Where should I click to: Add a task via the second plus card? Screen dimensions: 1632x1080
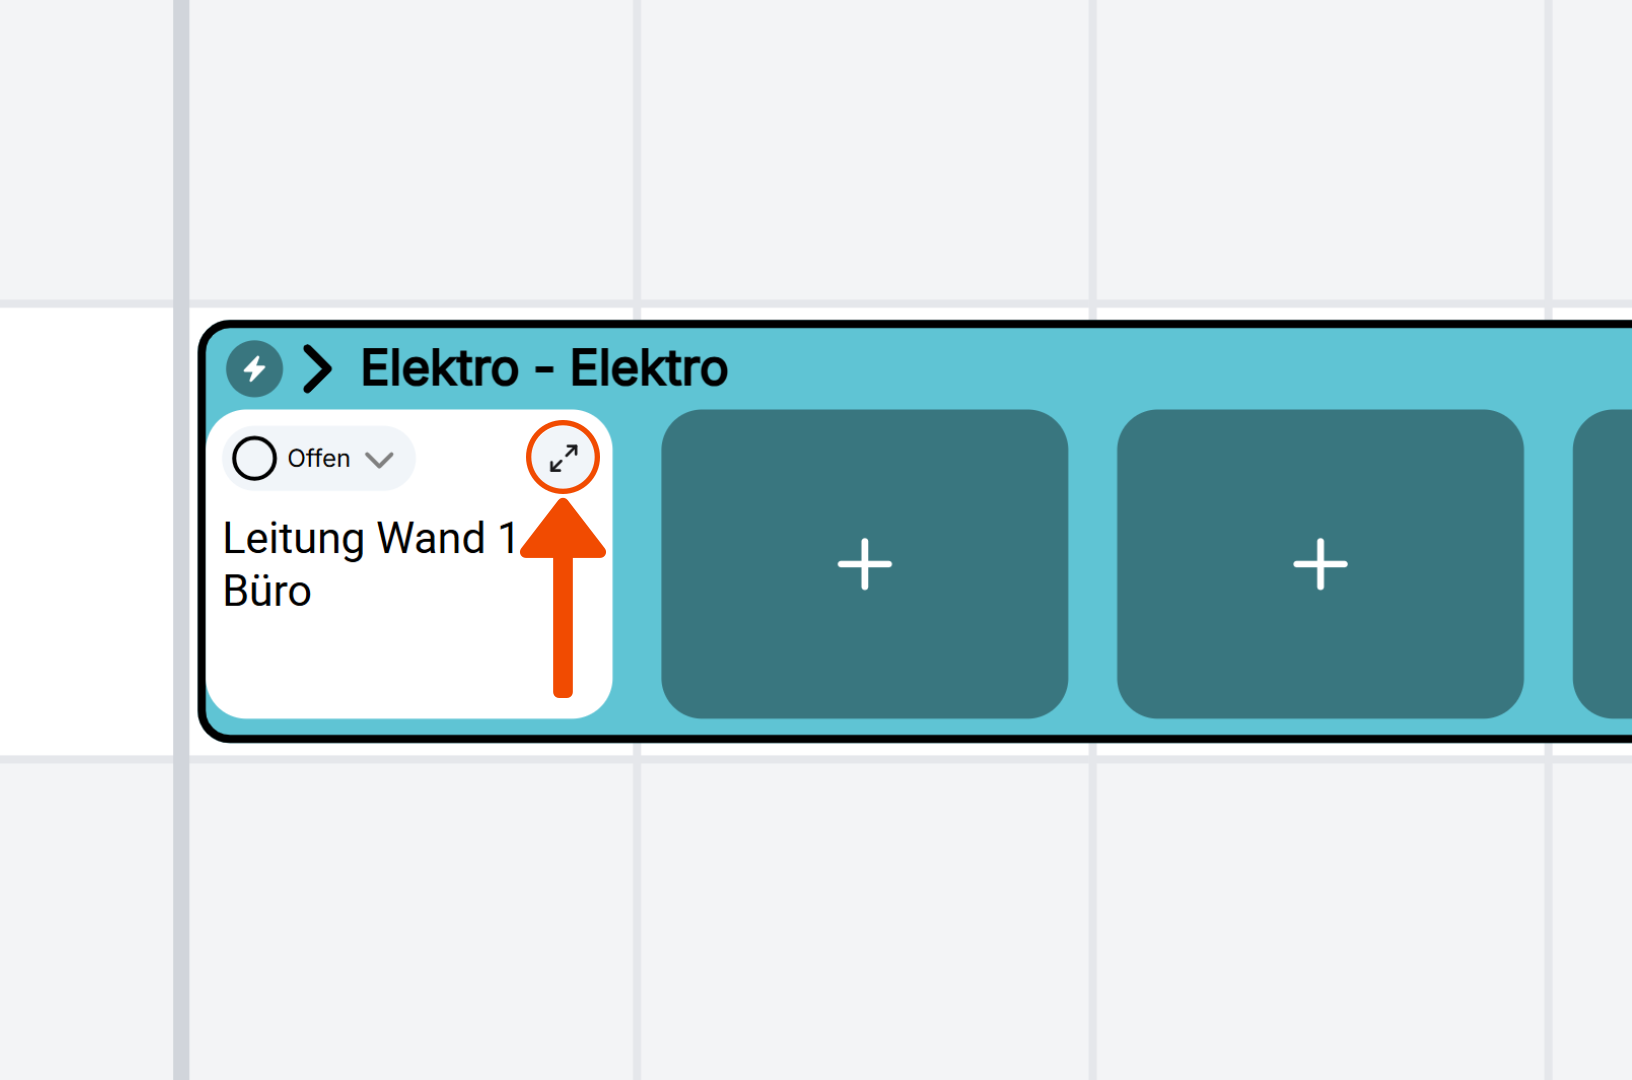1320,564
